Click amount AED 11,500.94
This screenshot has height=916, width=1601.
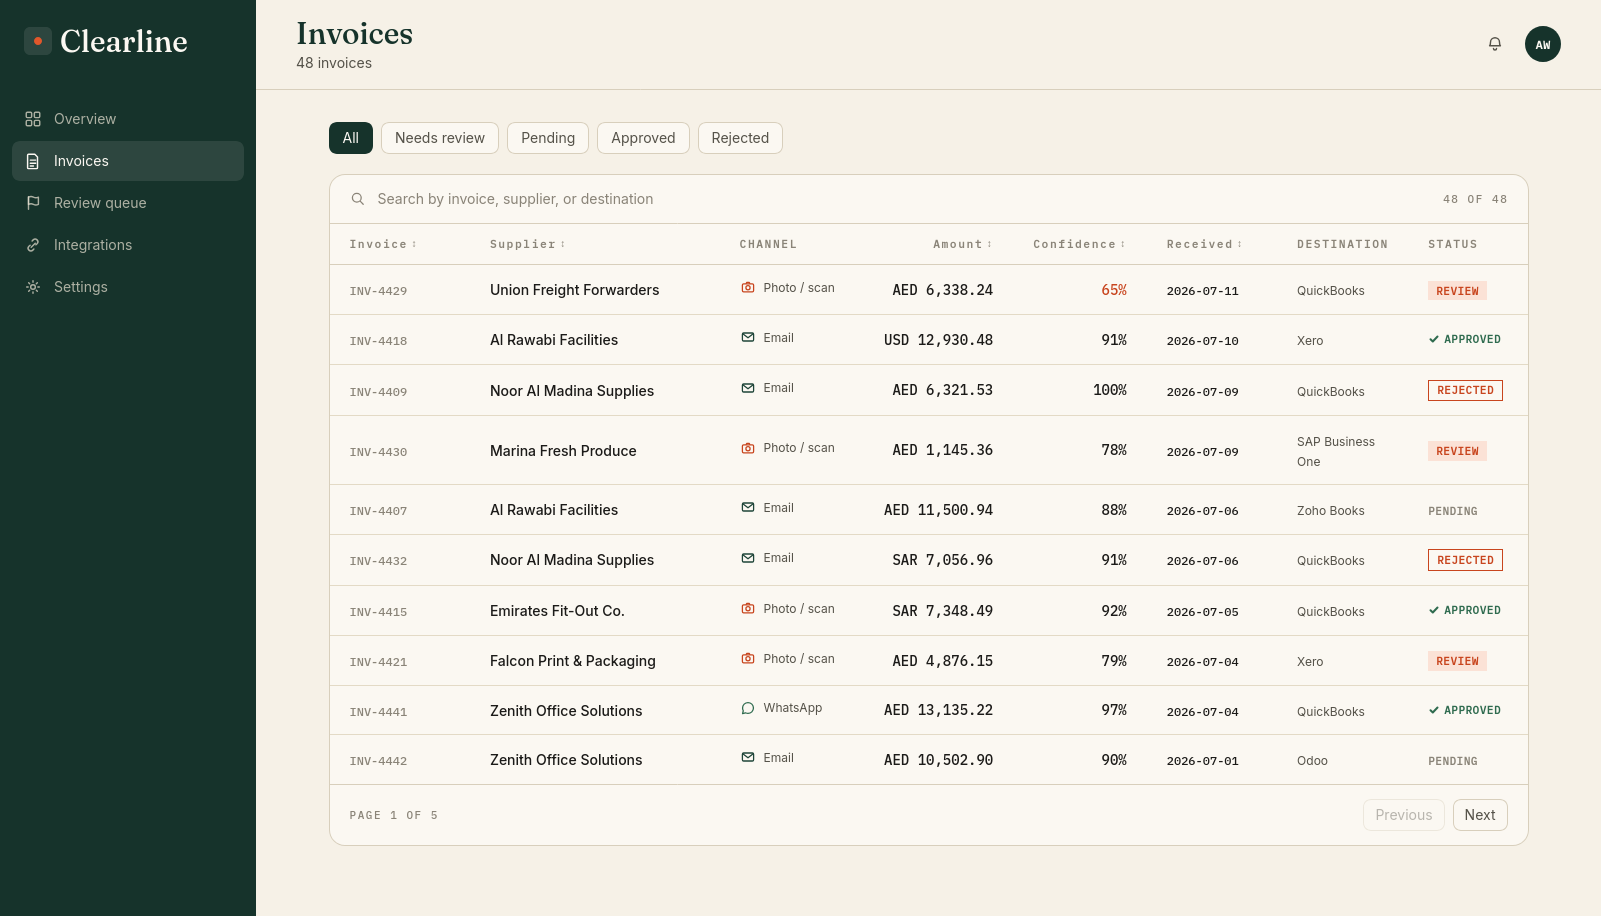tap(938, 510)
